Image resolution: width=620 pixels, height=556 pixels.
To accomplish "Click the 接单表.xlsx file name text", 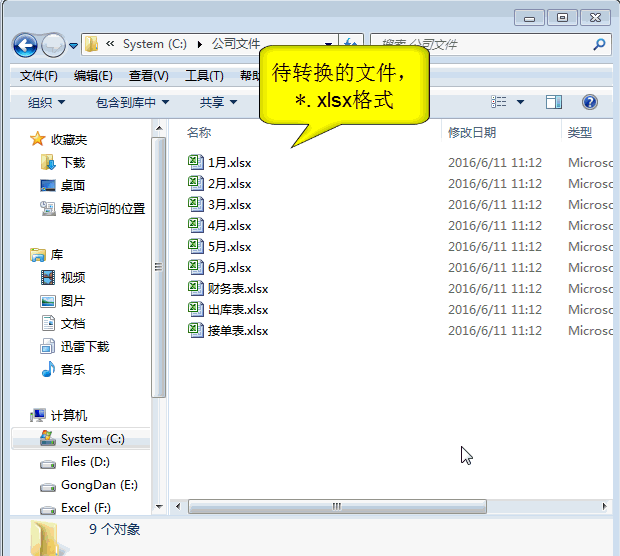I will click(x=238, y=330).
